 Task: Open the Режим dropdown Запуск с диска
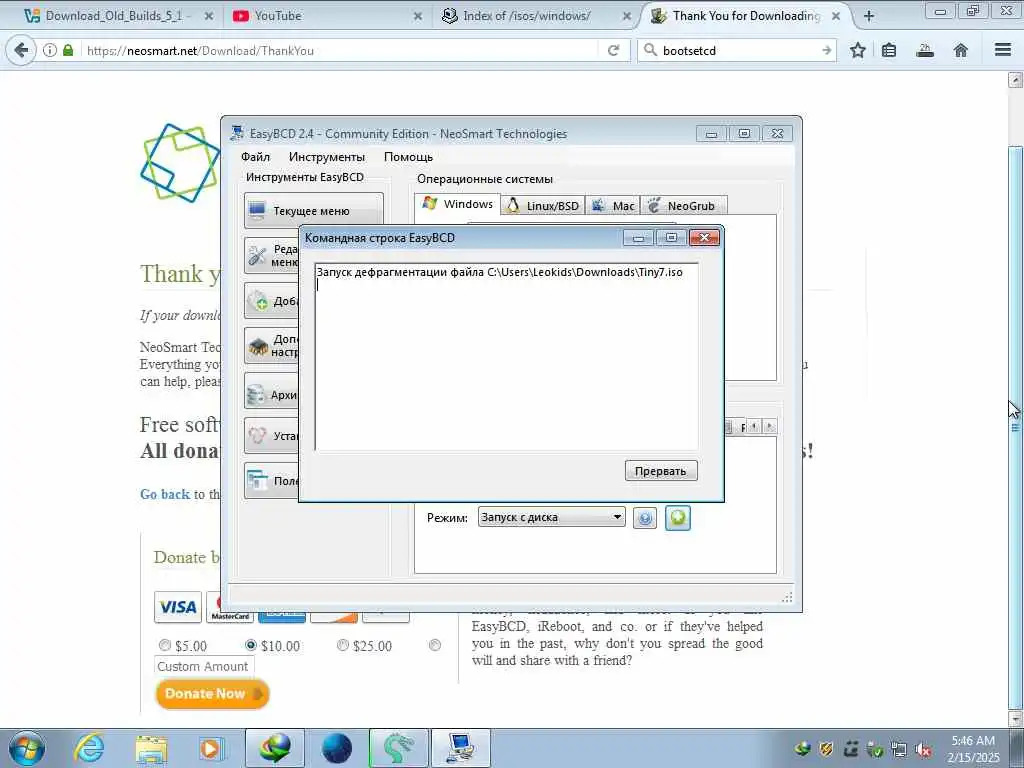pos(551,517)
